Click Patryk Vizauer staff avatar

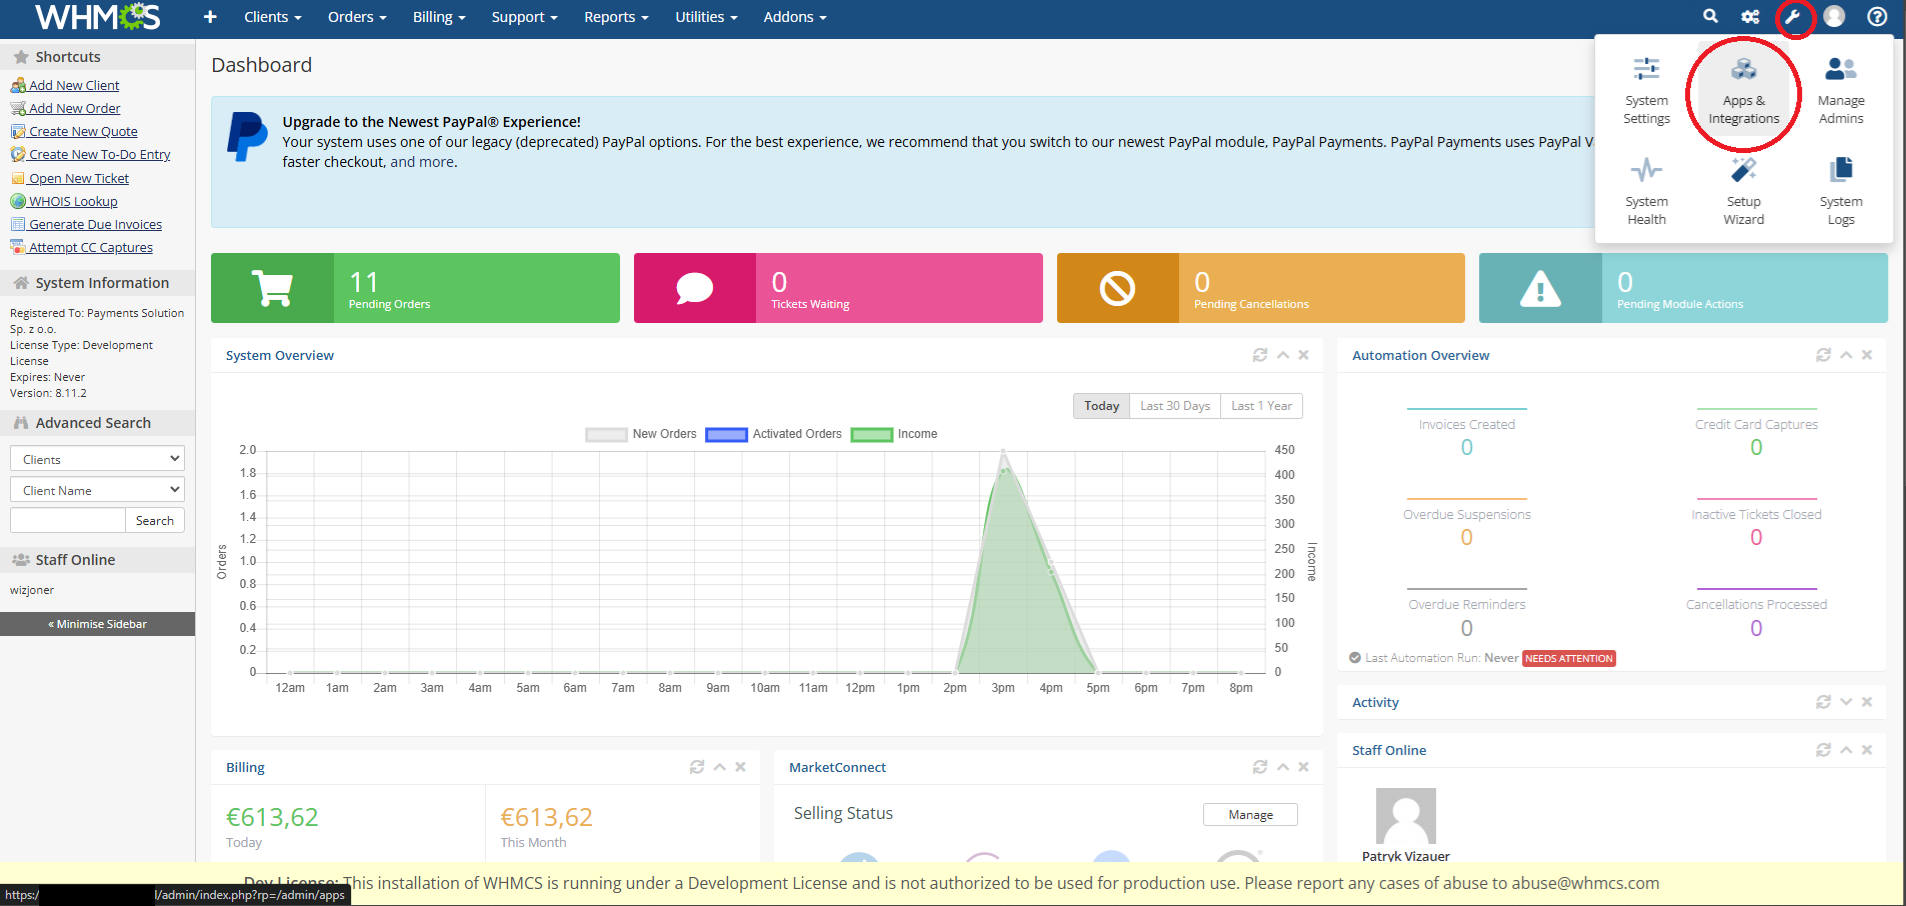(x=1406, y=817)
